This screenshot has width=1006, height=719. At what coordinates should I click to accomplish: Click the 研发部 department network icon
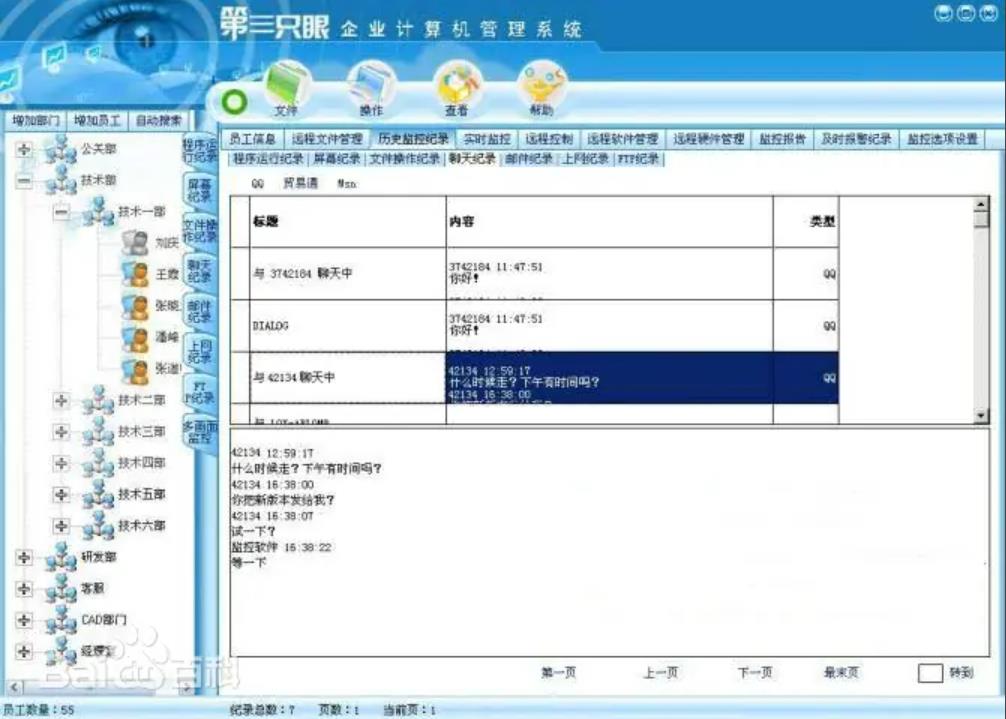click(61, 557)
